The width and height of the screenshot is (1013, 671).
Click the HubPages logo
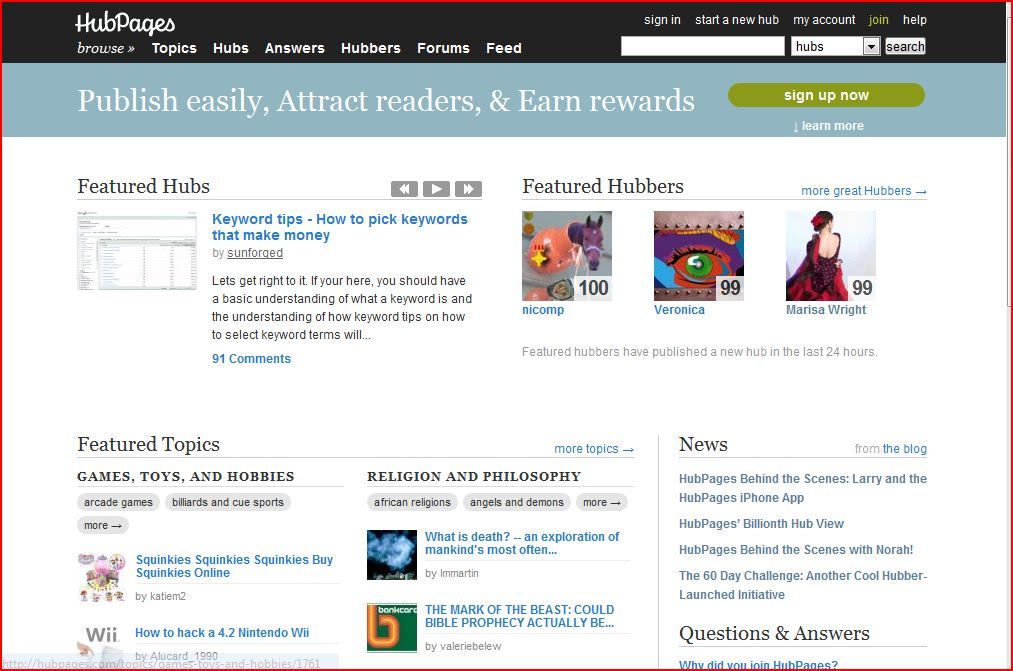point(125,23)
